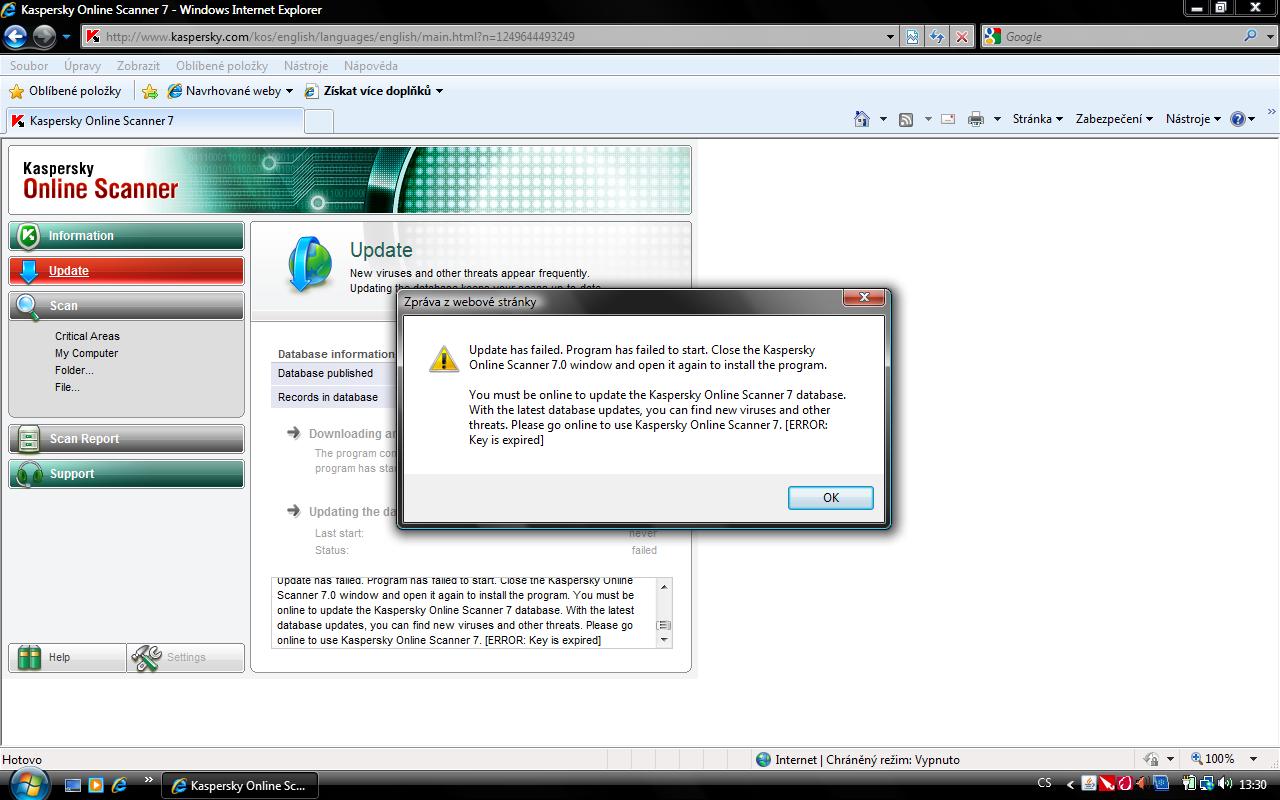Open the Soubor menu
The image size is (1280, 800).
click(29, 66)
